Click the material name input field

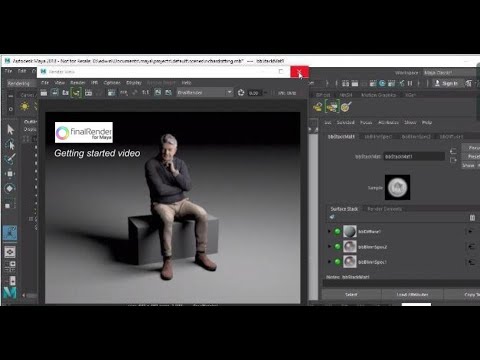pyautogui.click(x=414, y=156)
